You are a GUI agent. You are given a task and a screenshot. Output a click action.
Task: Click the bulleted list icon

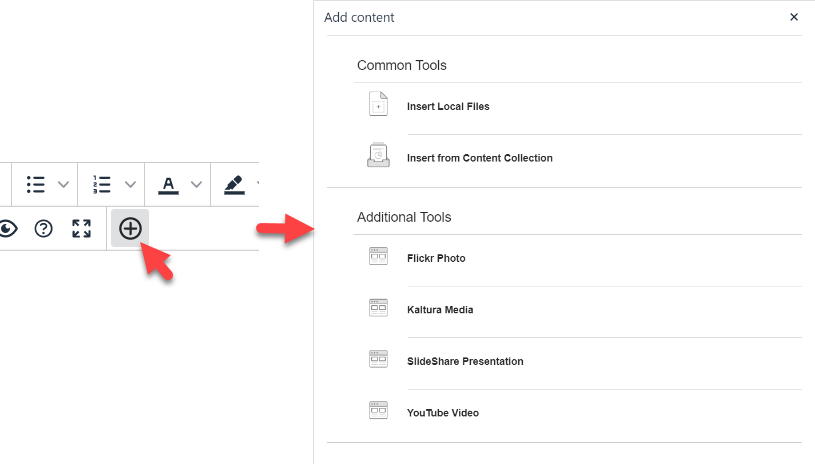click(x=36, y=185)
